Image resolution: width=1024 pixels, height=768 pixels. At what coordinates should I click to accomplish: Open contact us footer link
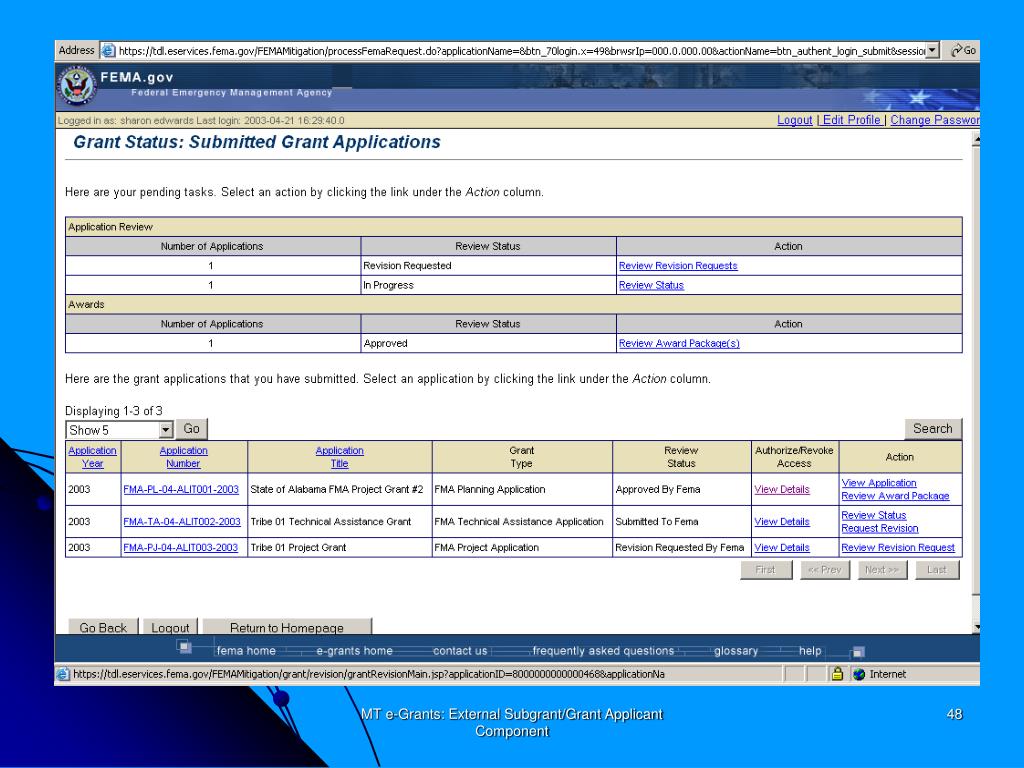pyautogui.click(x=460, y=651)
